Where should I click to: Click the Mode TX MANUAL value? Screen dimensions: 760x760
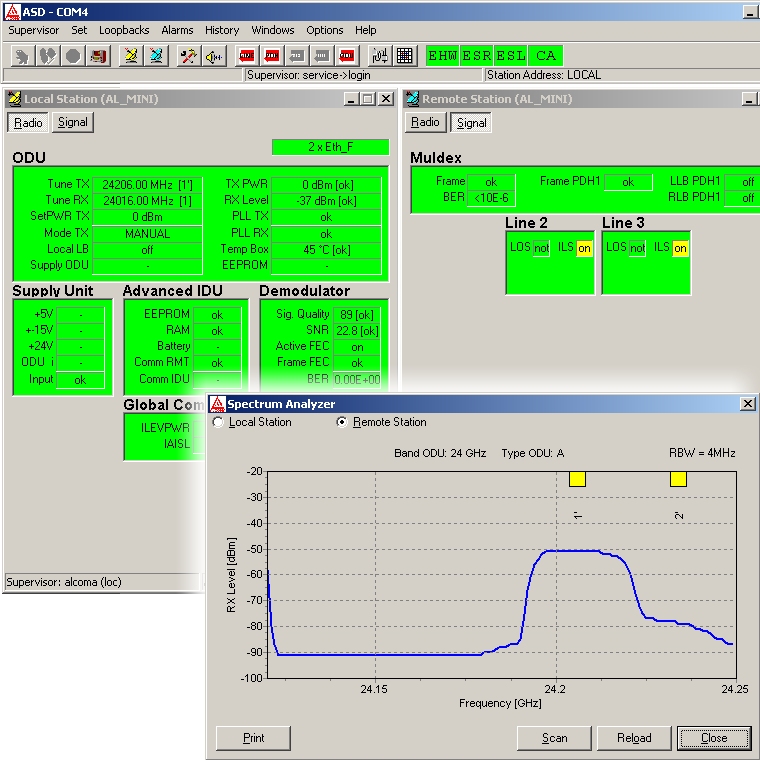pos(147,234)
